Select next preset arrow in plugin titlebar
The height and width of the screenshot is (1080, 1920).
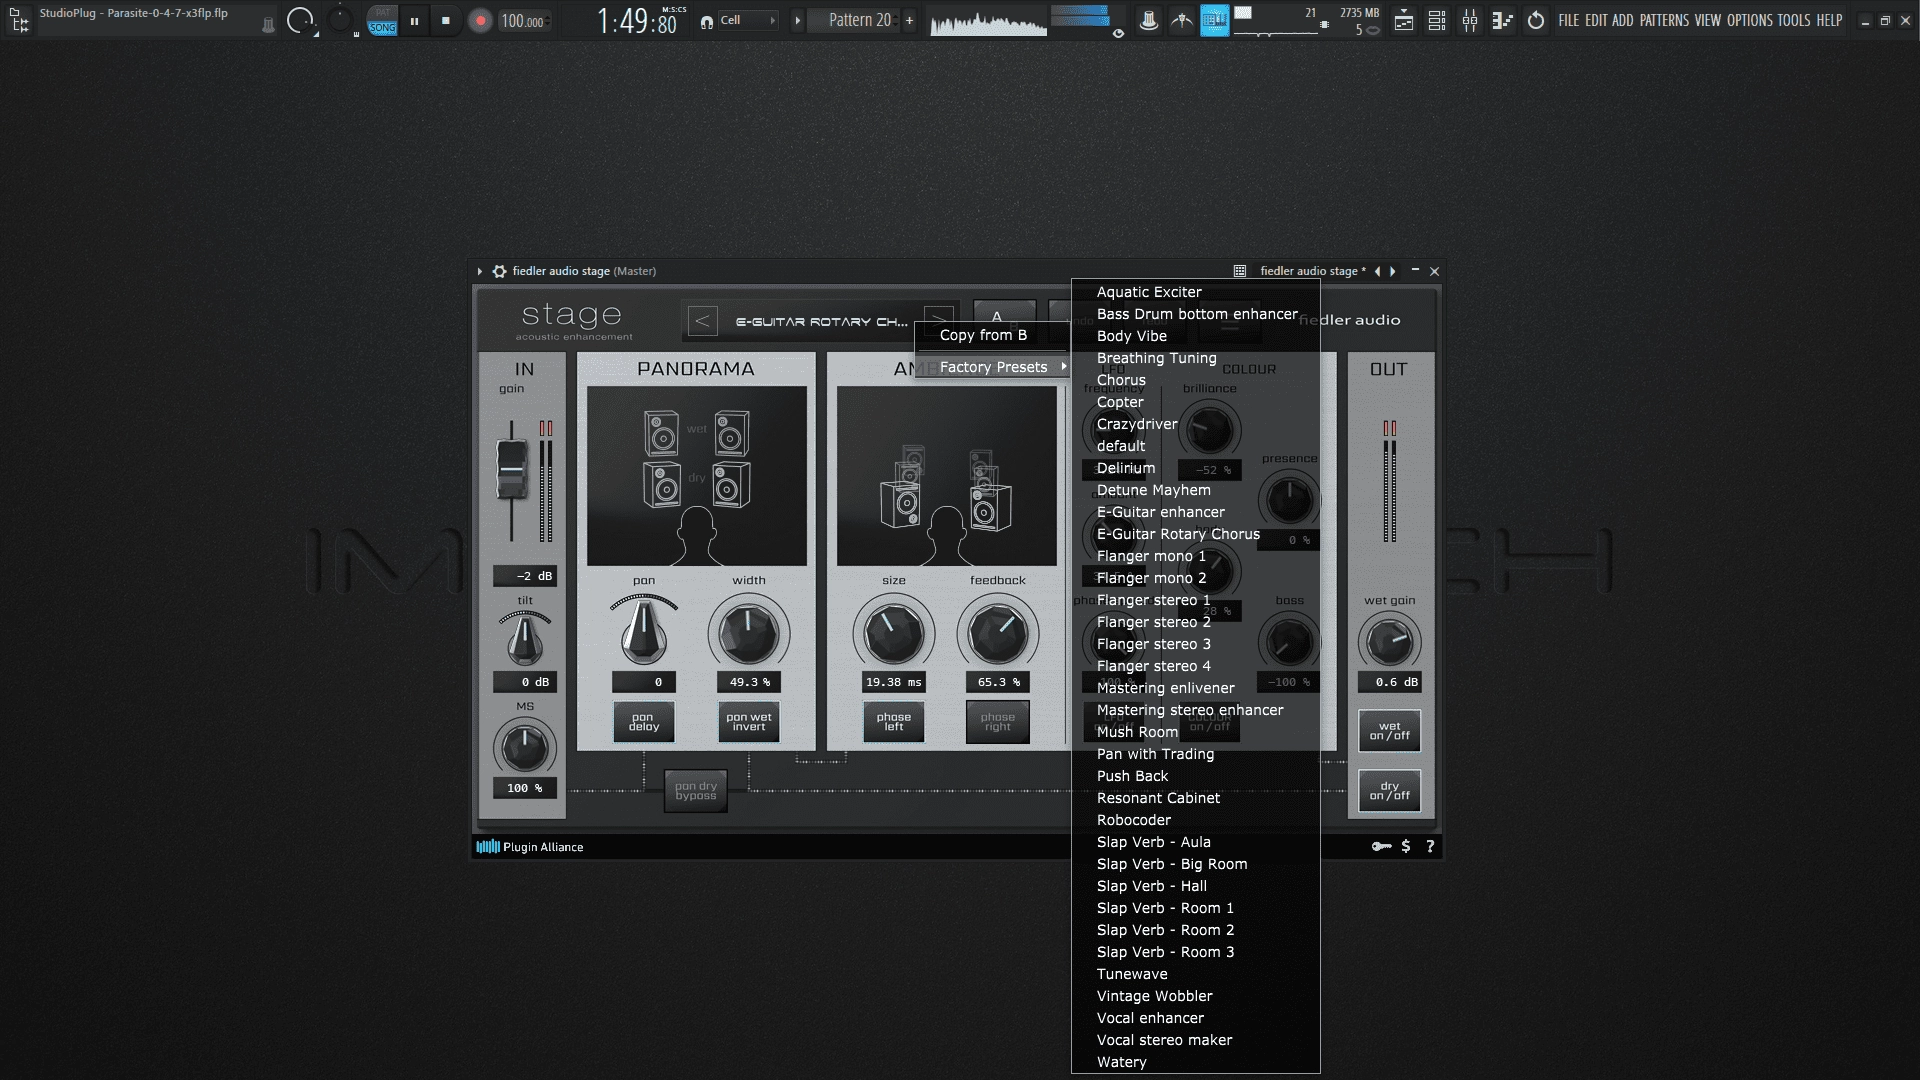(x=1393, y=271)
